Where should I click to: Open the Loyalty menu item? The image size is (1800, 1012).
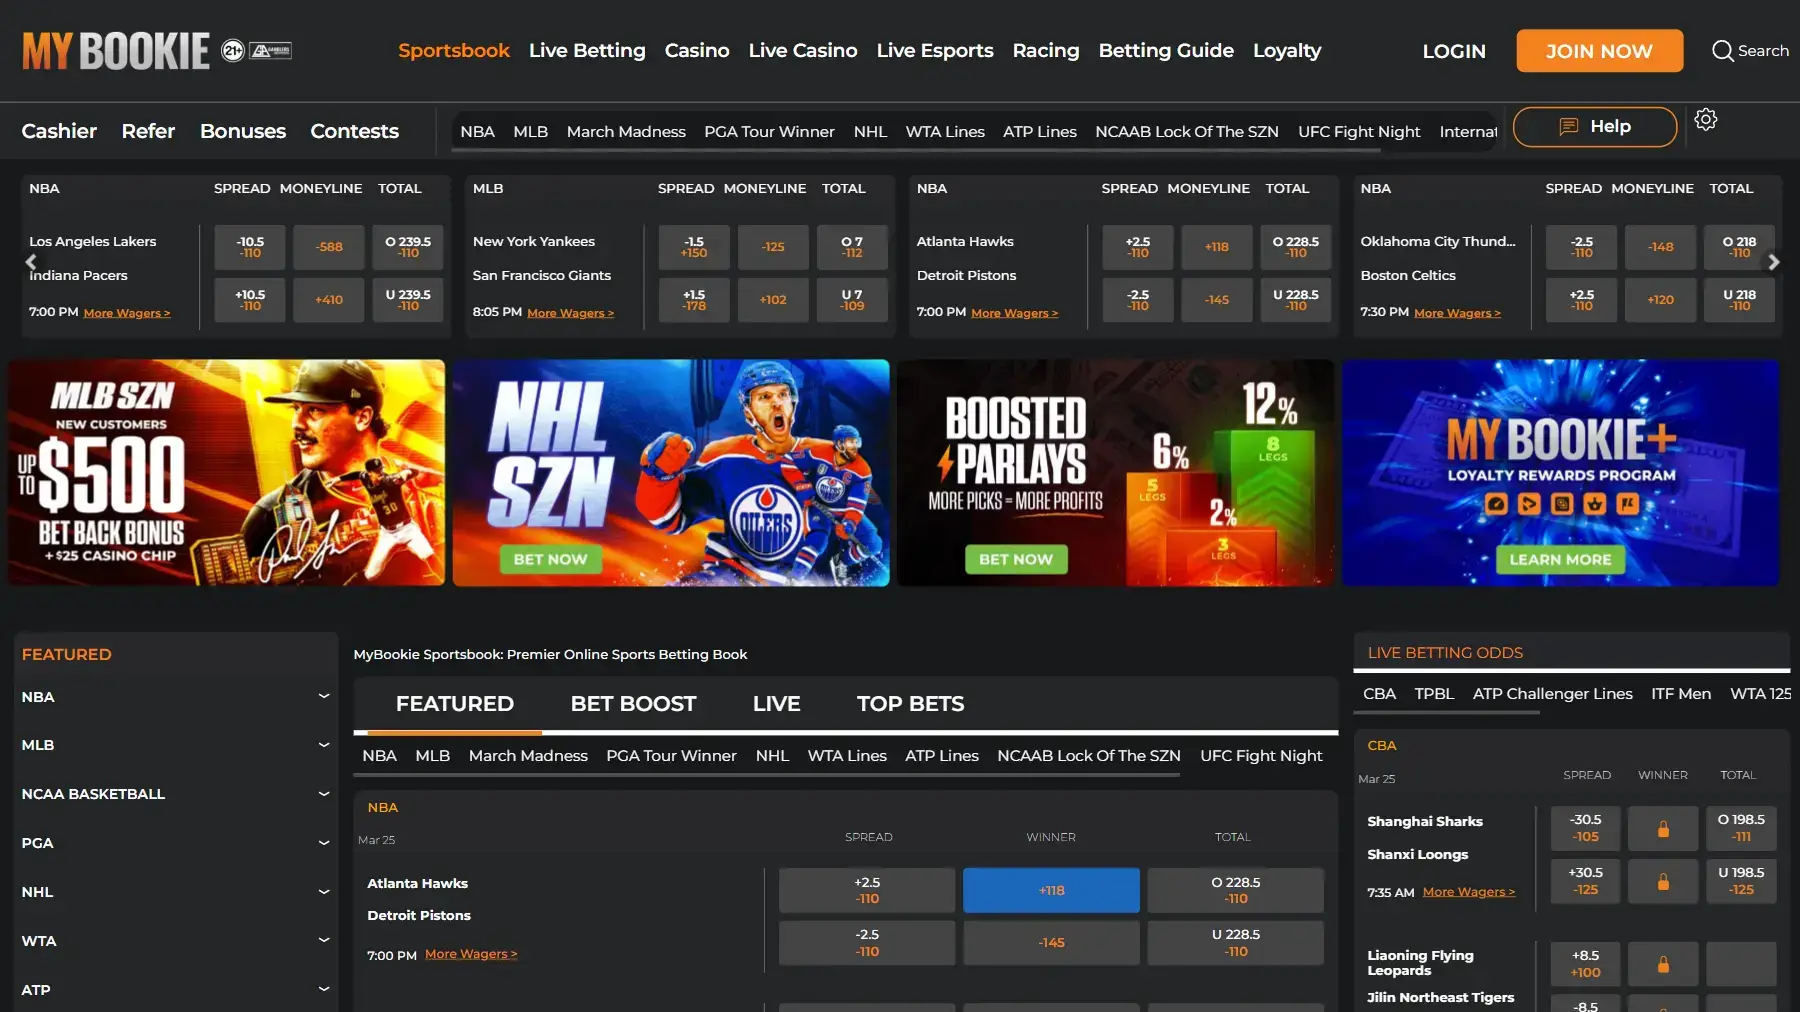click(x=1287, y=50)
